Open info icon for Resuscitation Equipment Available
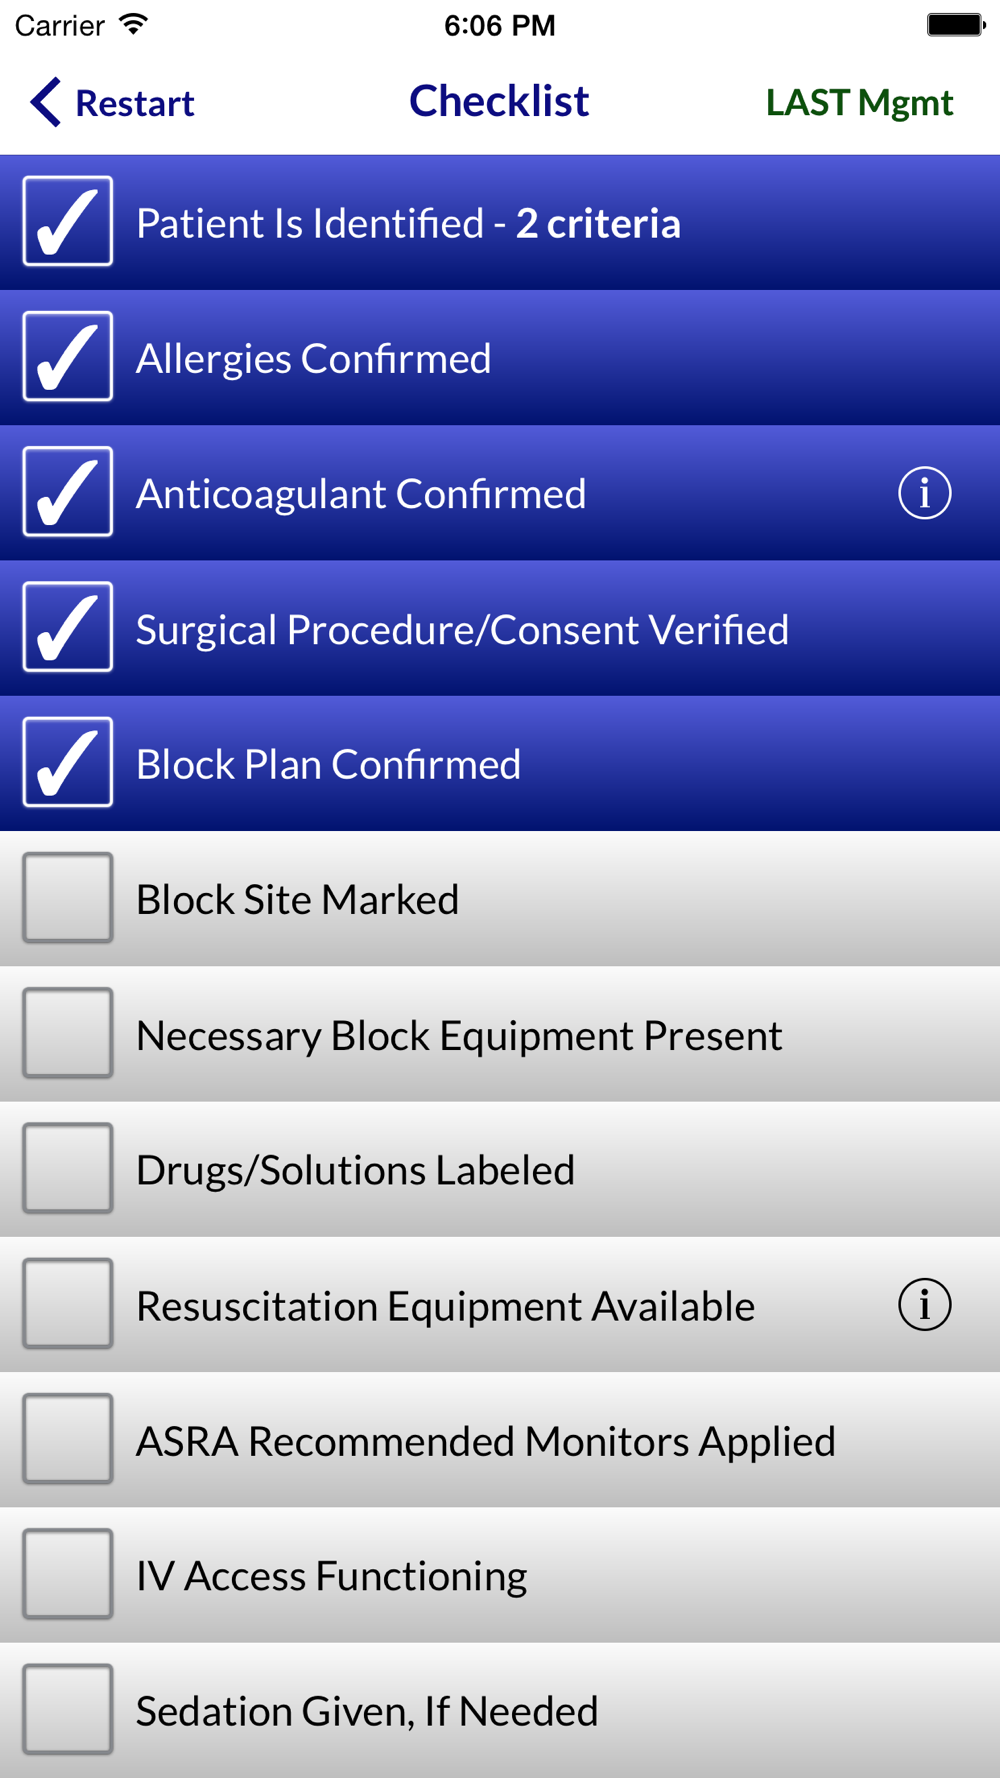 [x=924, y=1305]
